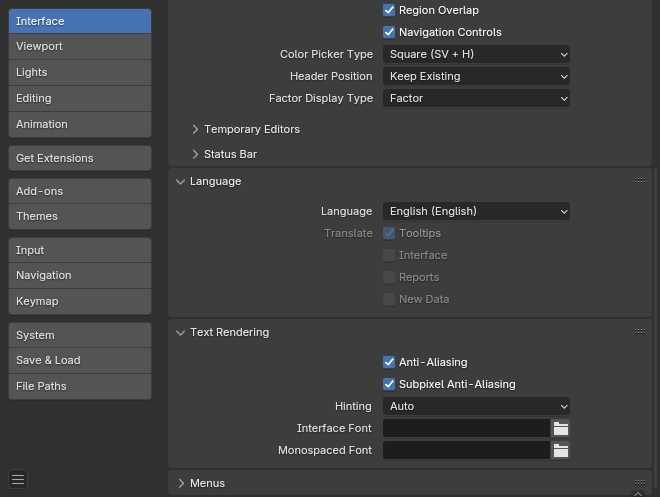
Task: Browse for Monospaced Font file
Action: tap(561, 450)
